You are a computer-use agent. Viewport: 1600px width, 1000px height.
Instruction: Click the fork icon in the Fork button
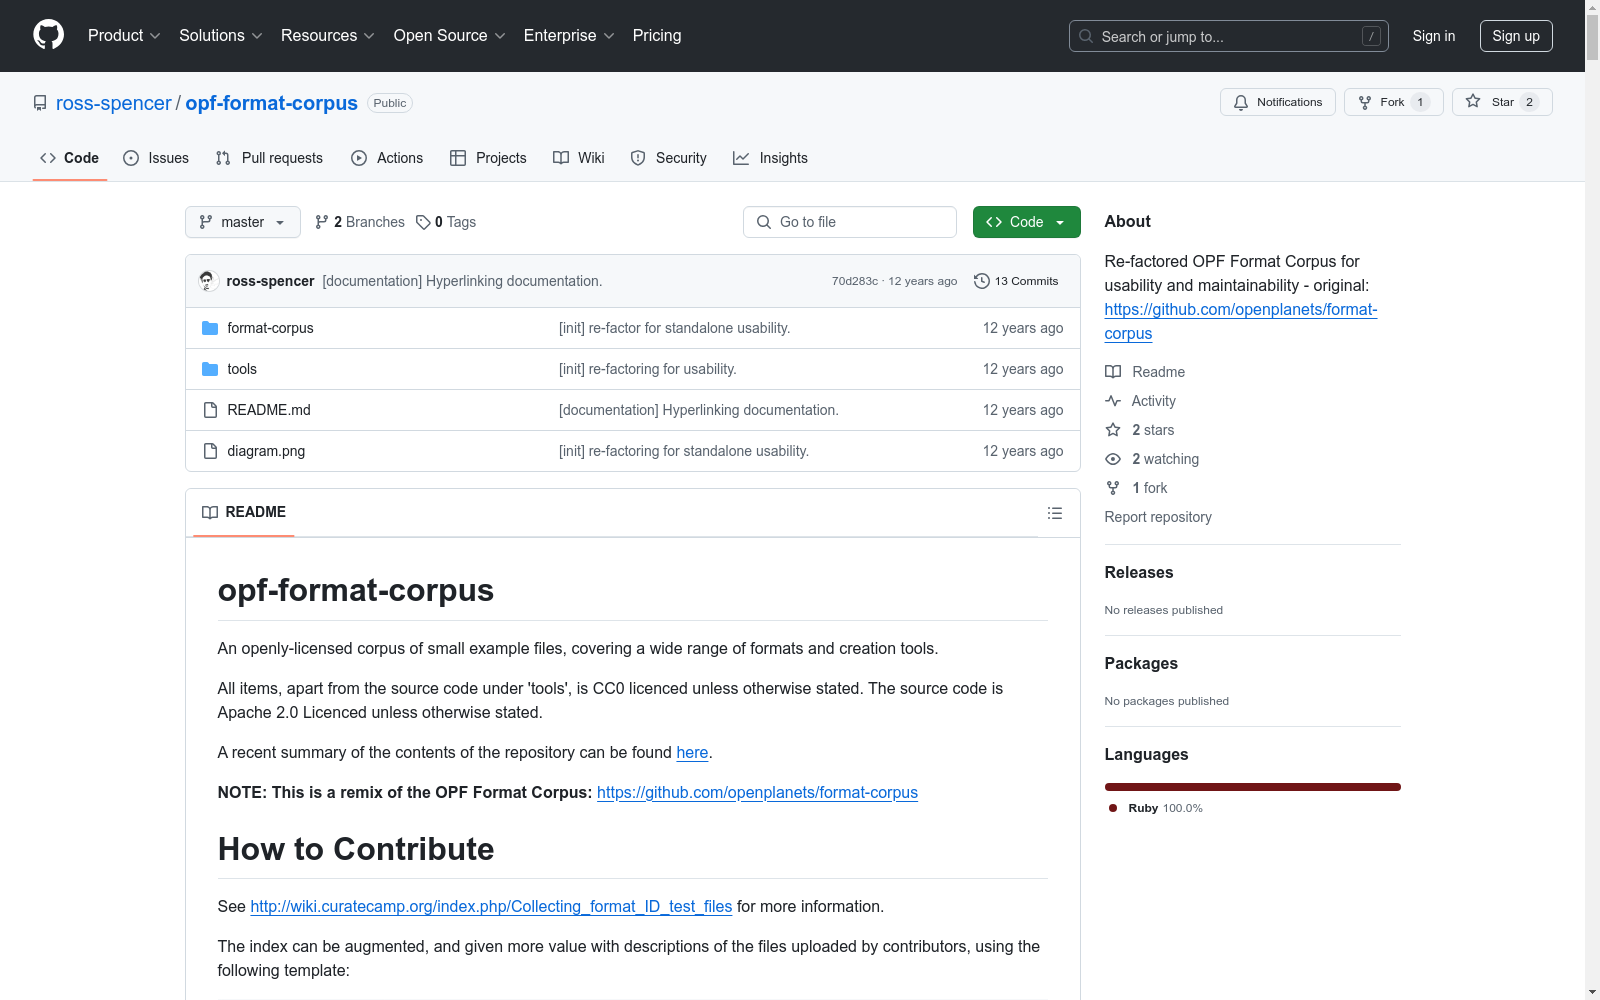[1365, 102]
